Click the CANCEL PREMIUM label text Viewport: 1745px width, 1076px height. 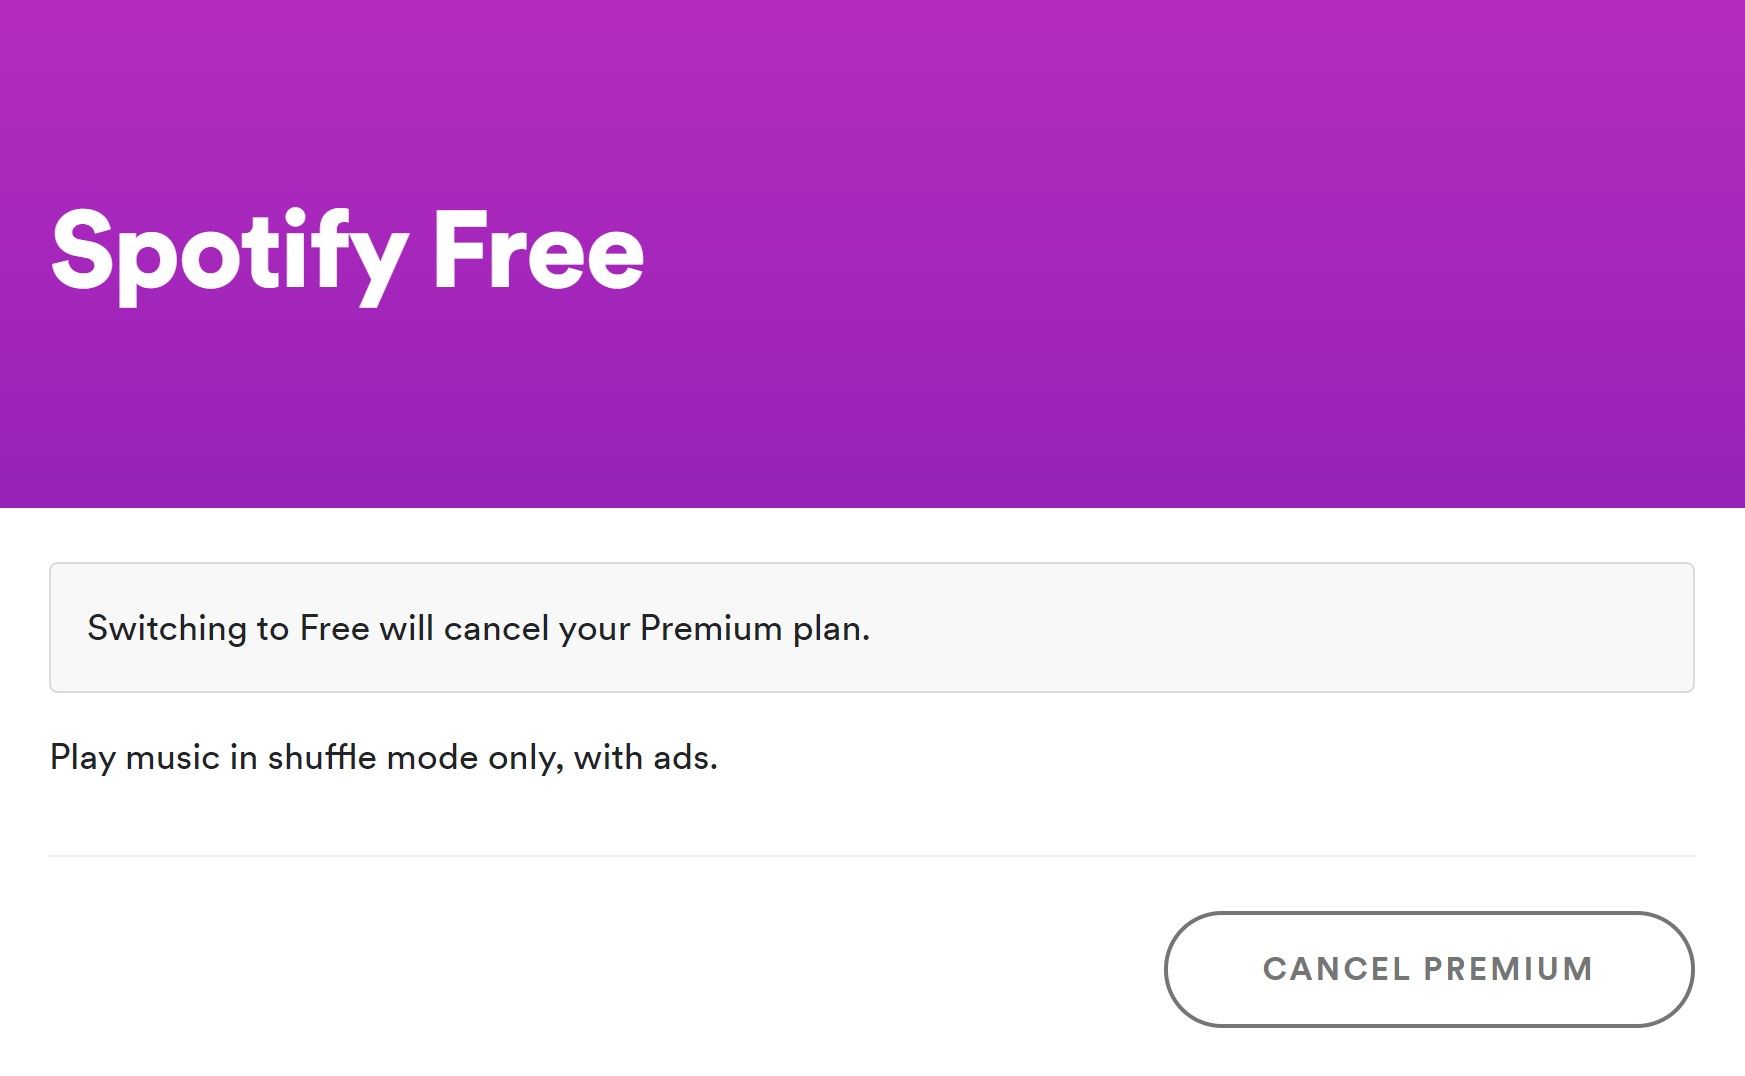(1429, 968)
